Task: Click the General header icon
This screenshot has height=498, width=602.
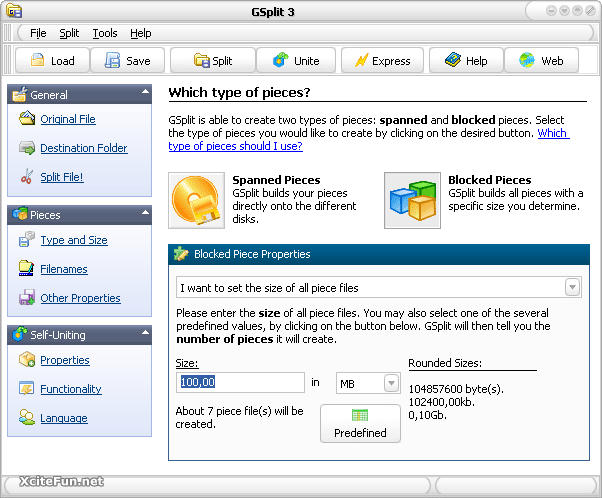Action: [20, 94]
